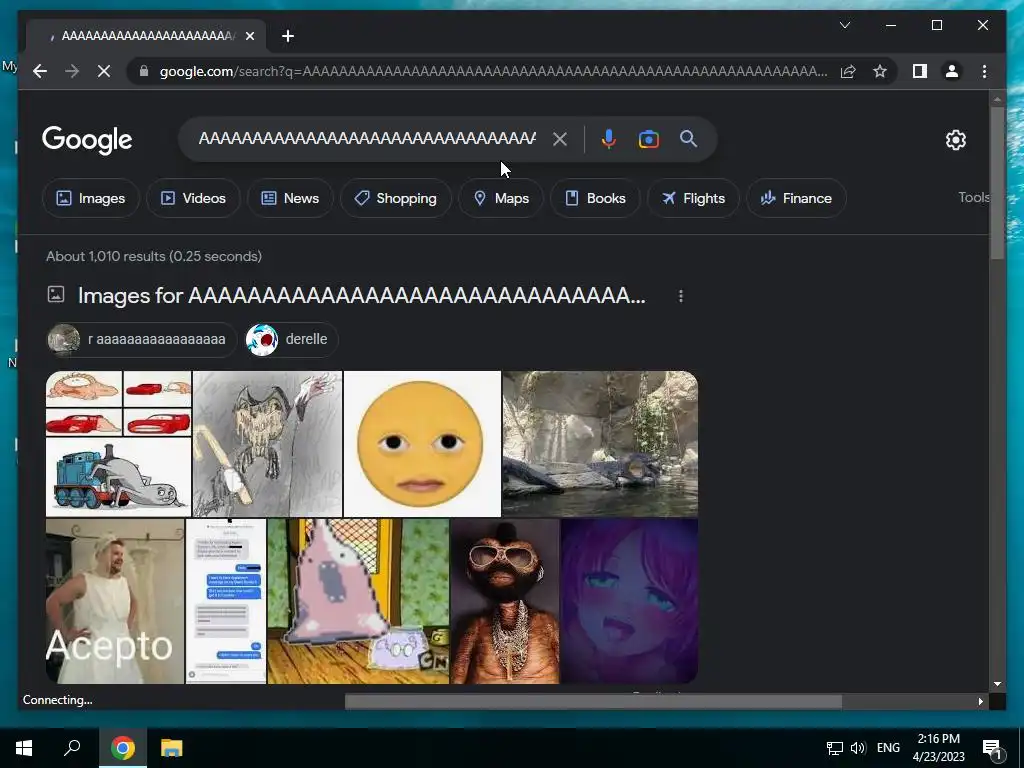This screenshot has width=1024, height=768.
Task: Open Chrome side panel
Action: click(x=920, y=71)
